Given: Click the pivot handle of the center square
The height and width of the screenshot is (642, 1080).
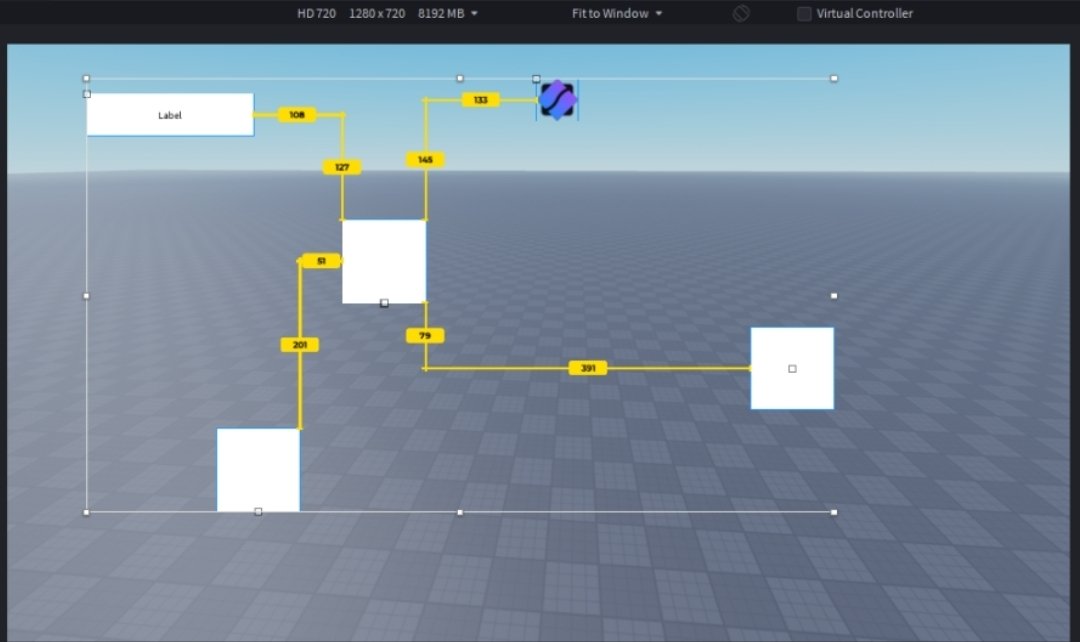Looking at the screenshot, I should click(384, 301).
